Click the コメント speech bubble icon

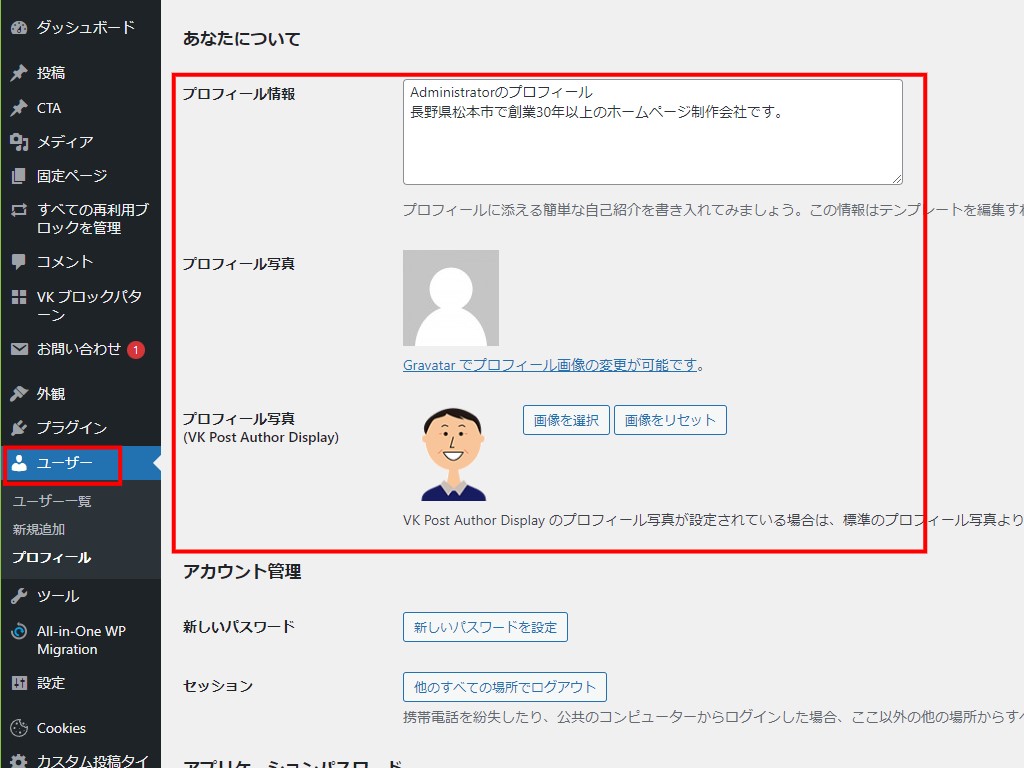point(19,262)
